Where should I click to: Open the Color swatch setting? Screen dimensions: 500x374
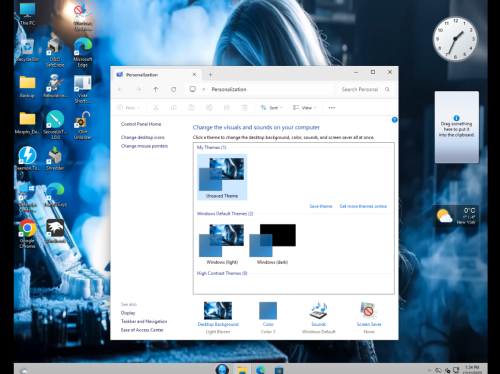(x=268, y=311)
